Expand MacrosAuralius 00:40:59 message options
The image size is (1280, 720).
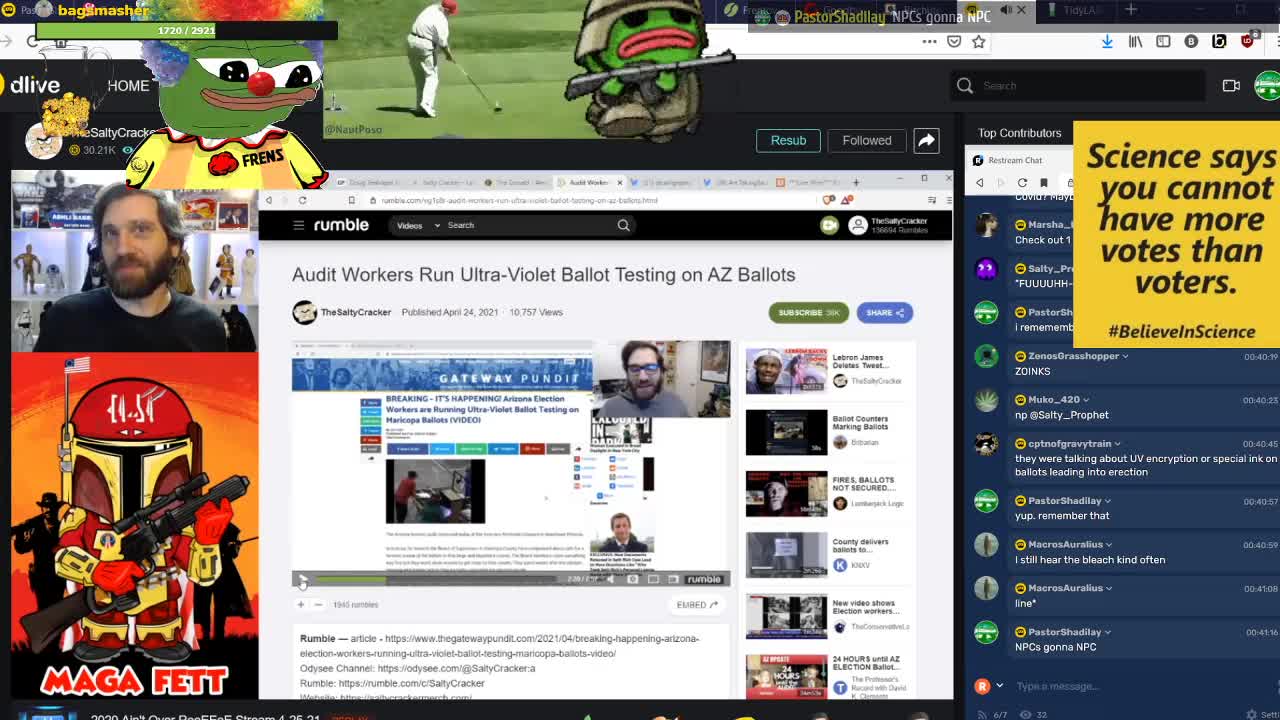1110,545
